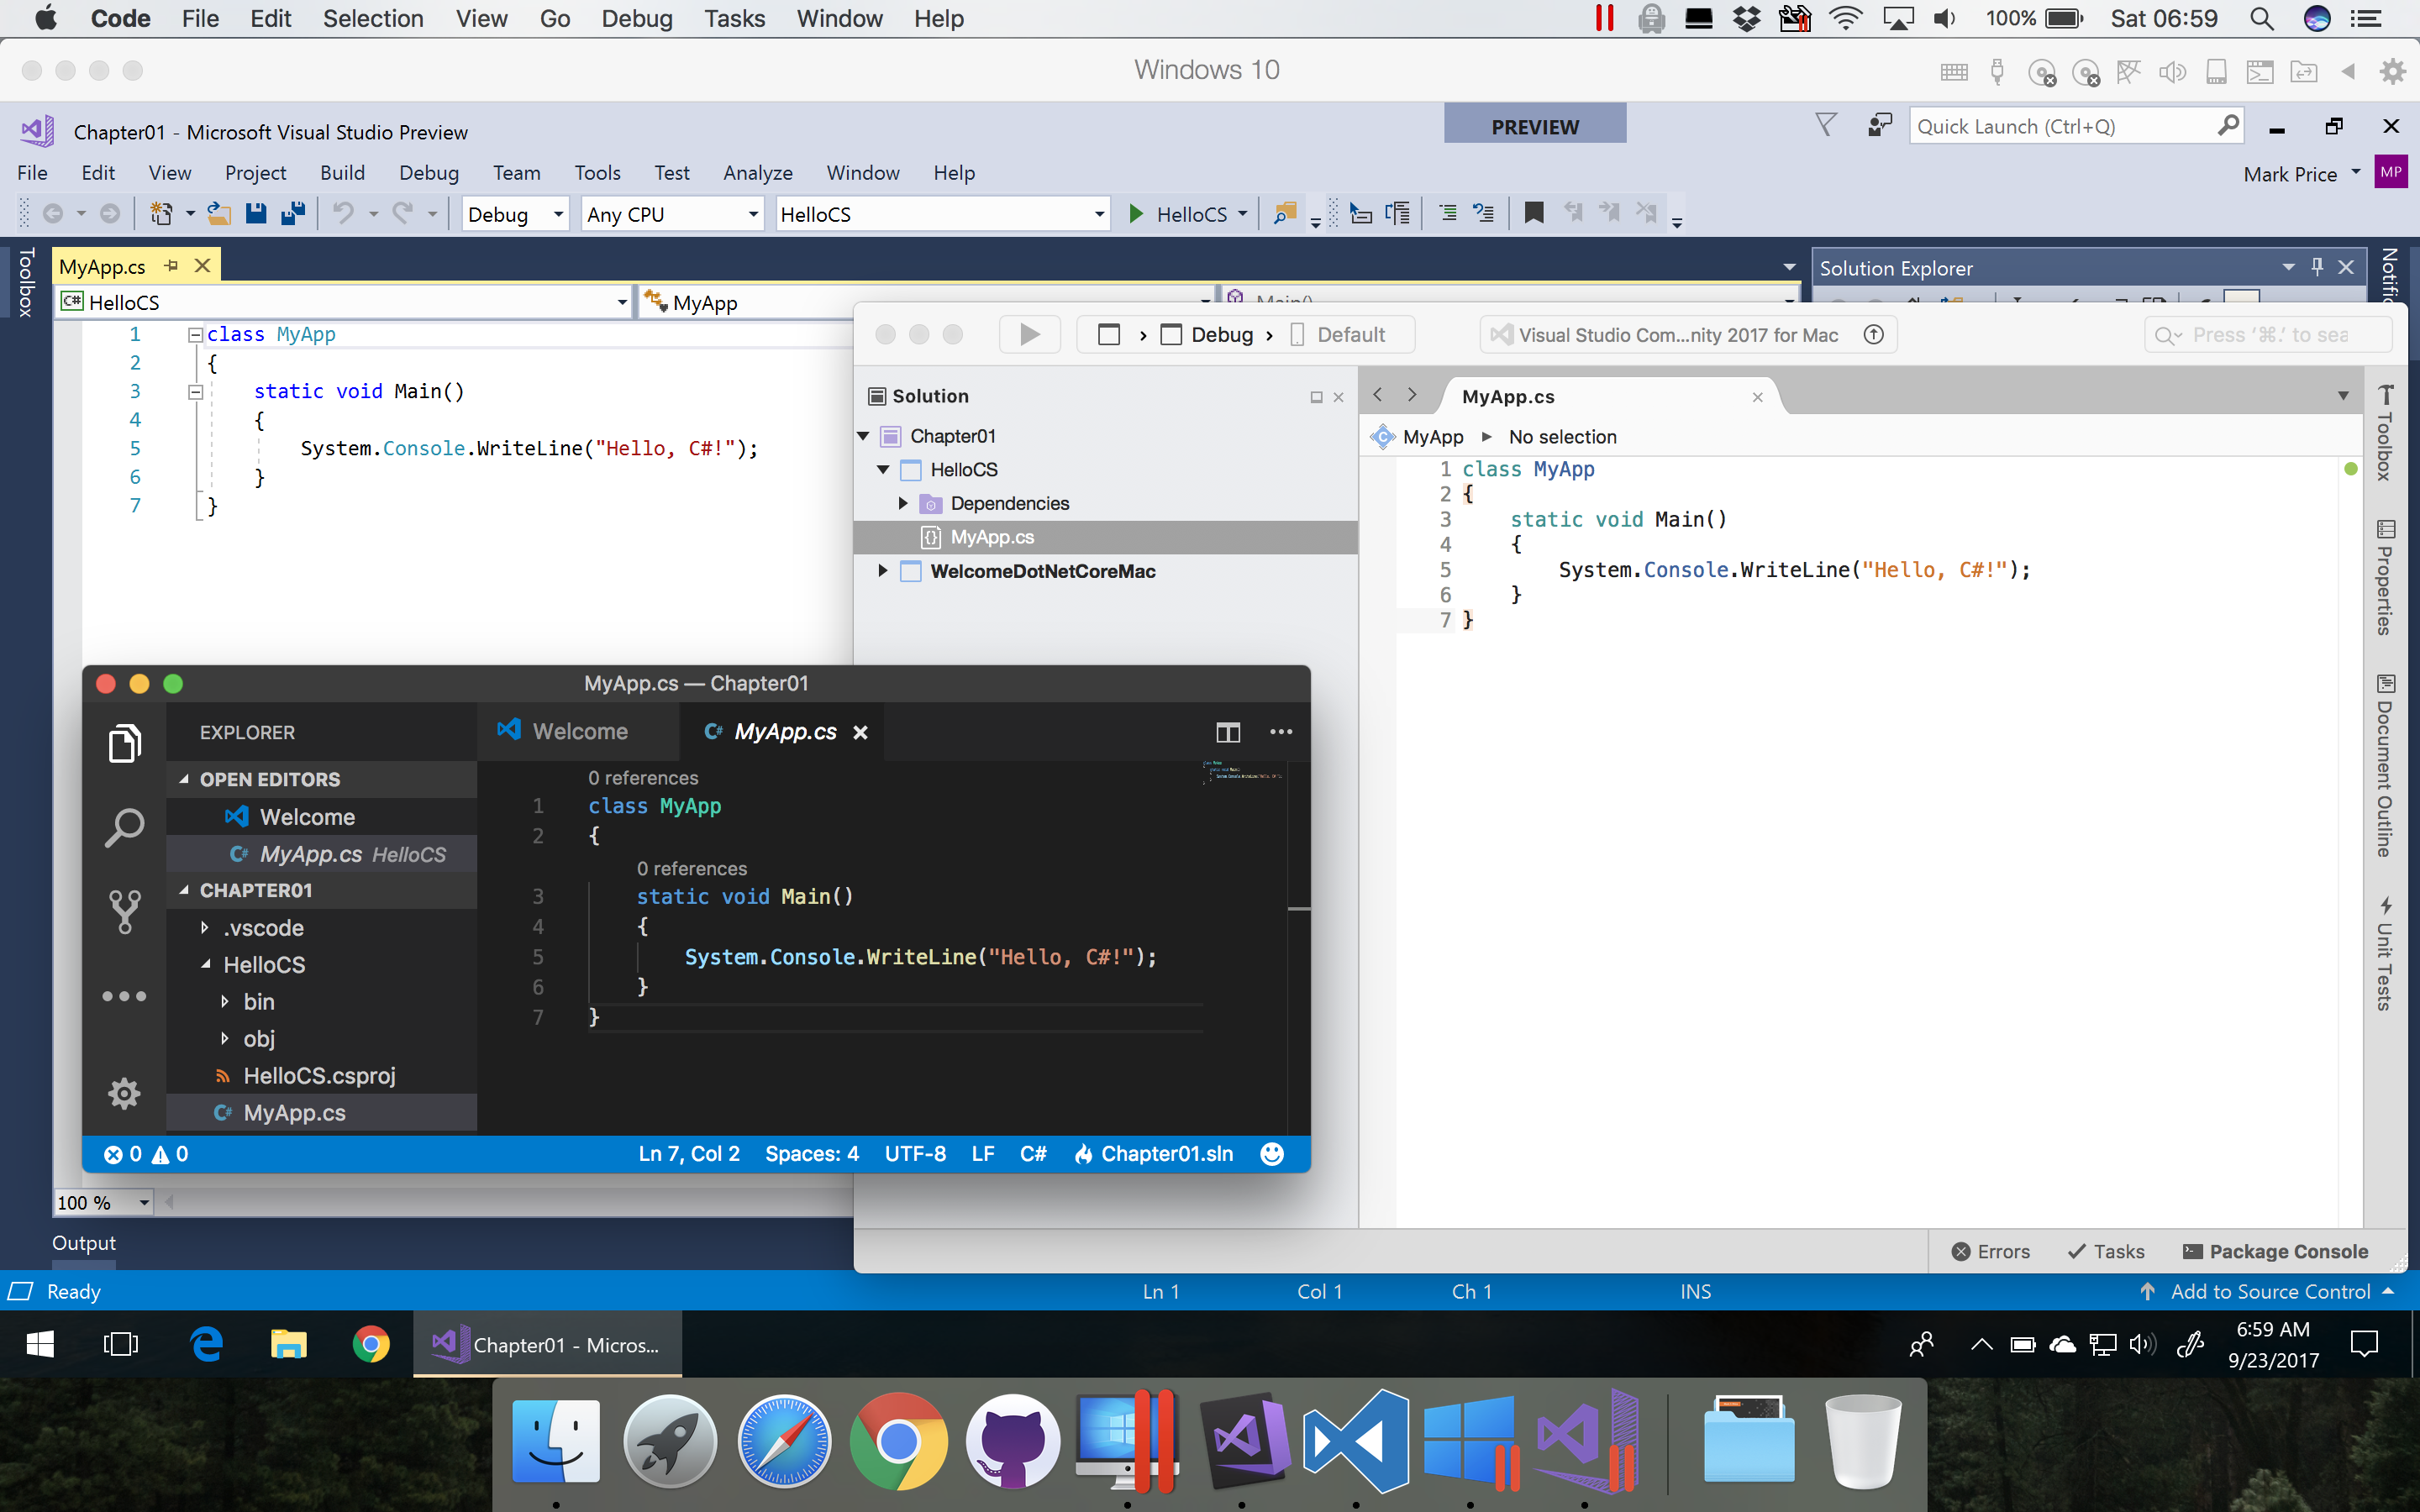
Task: Open the Errors pad button
Action: 1990,1251
